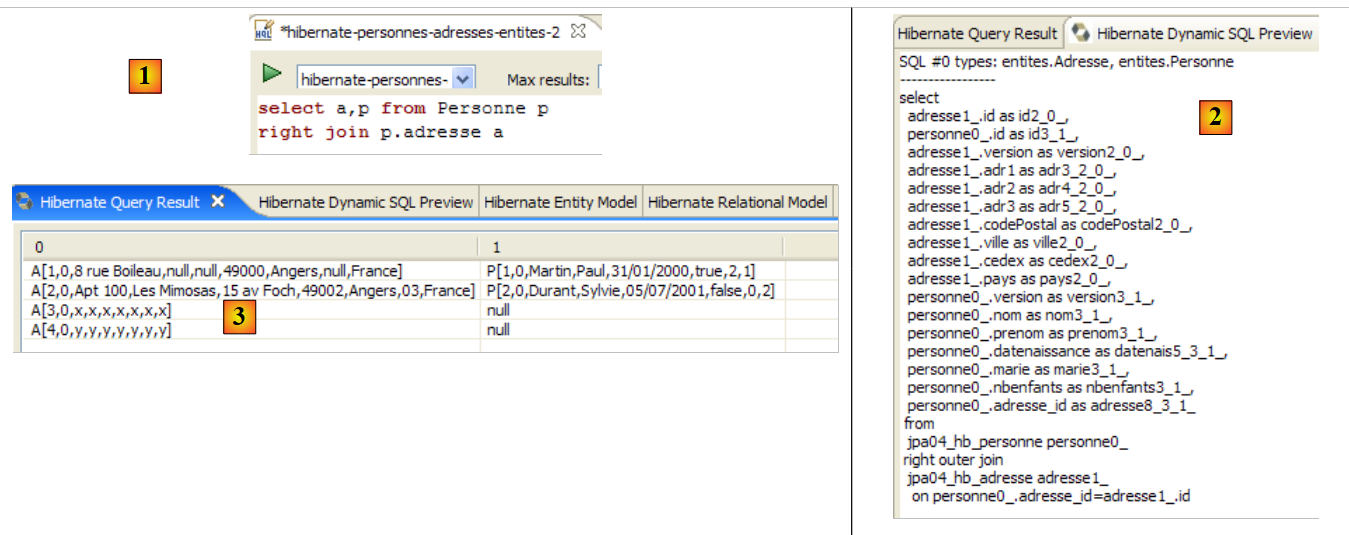Click the Max results input field
Image resolution: width=1349 pixels, height=535 pixels.
tap(599, 79)
